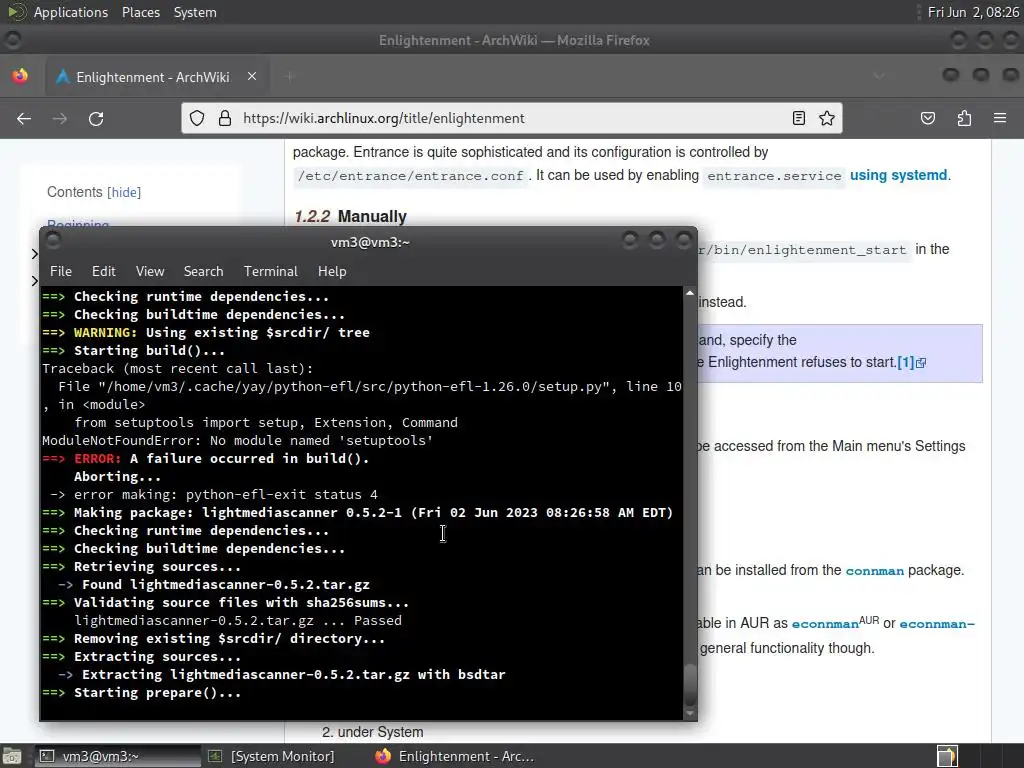Open terminal Search menu

point(203,271)
